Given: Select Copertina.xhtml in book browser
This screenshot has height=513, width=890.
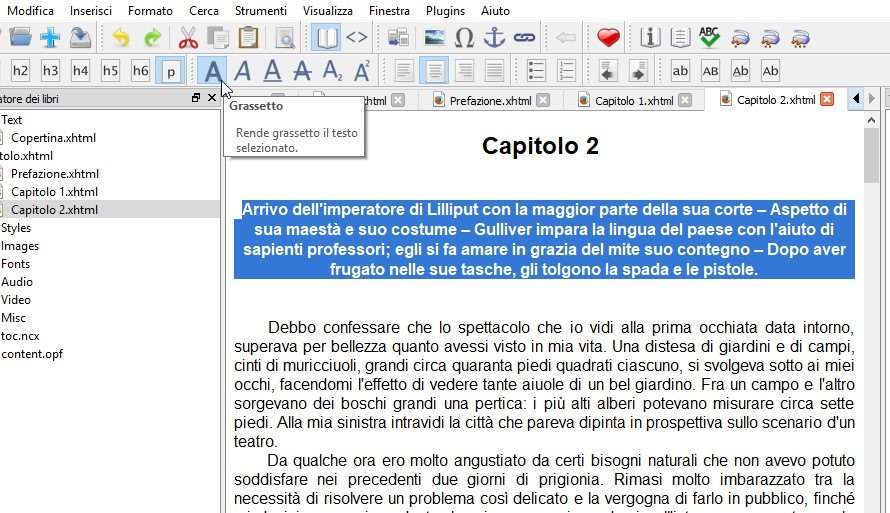Looking at the screenshot, I should tap(53, 138).
